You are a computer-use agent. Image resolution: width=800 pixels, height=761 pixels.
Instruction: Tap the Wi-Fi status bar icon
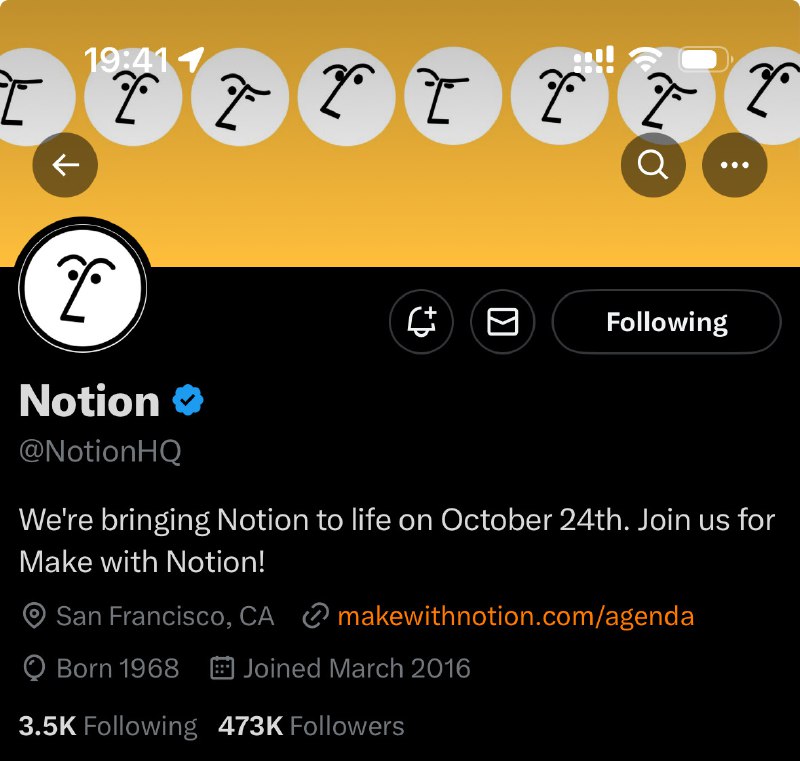click(645, 59)
